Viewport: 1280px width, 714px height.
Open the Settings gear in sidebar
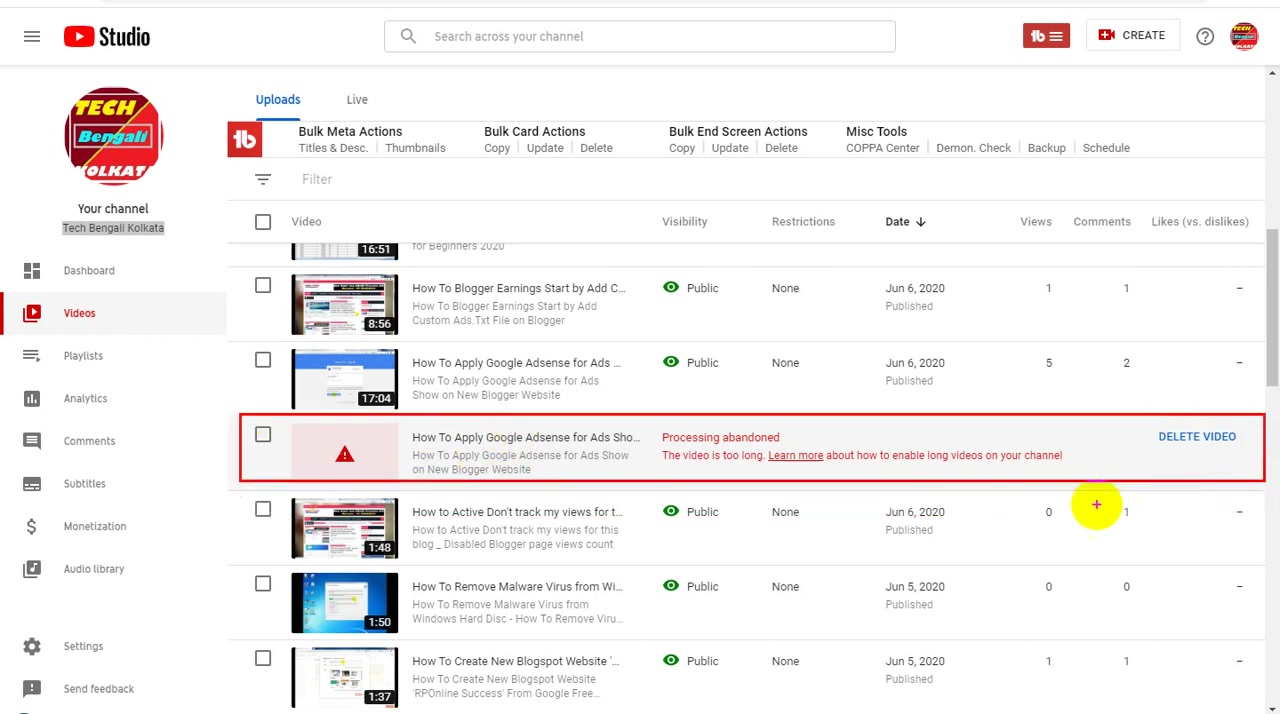pos(32,646)
